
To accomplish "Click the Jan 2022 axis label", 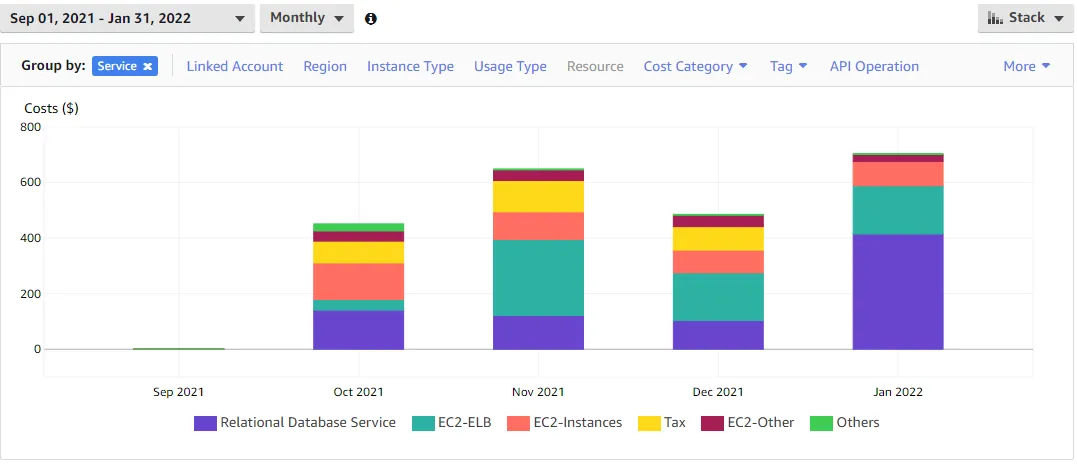I will coord(898,392).
